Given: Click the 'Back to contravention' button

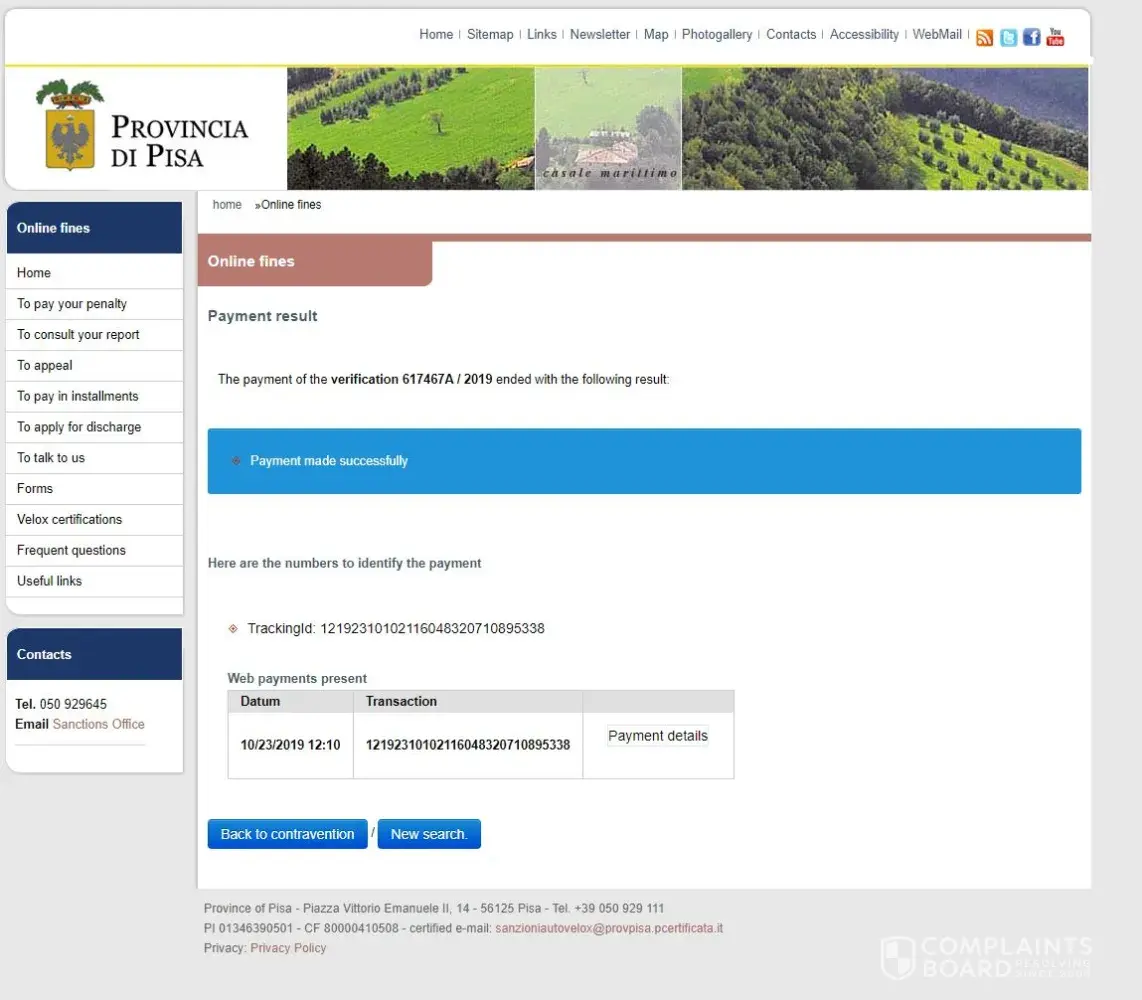Looking at the screenshot, I should pos(287,834).
